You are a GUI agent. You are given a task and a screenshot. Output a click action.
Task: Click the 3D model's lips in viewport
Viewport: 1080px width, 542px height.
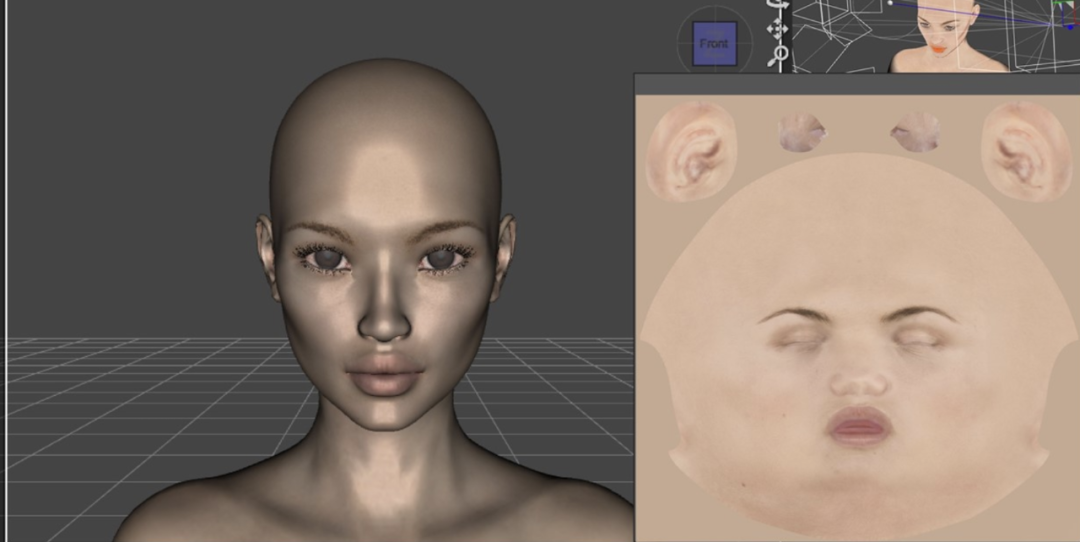point(384,375)
